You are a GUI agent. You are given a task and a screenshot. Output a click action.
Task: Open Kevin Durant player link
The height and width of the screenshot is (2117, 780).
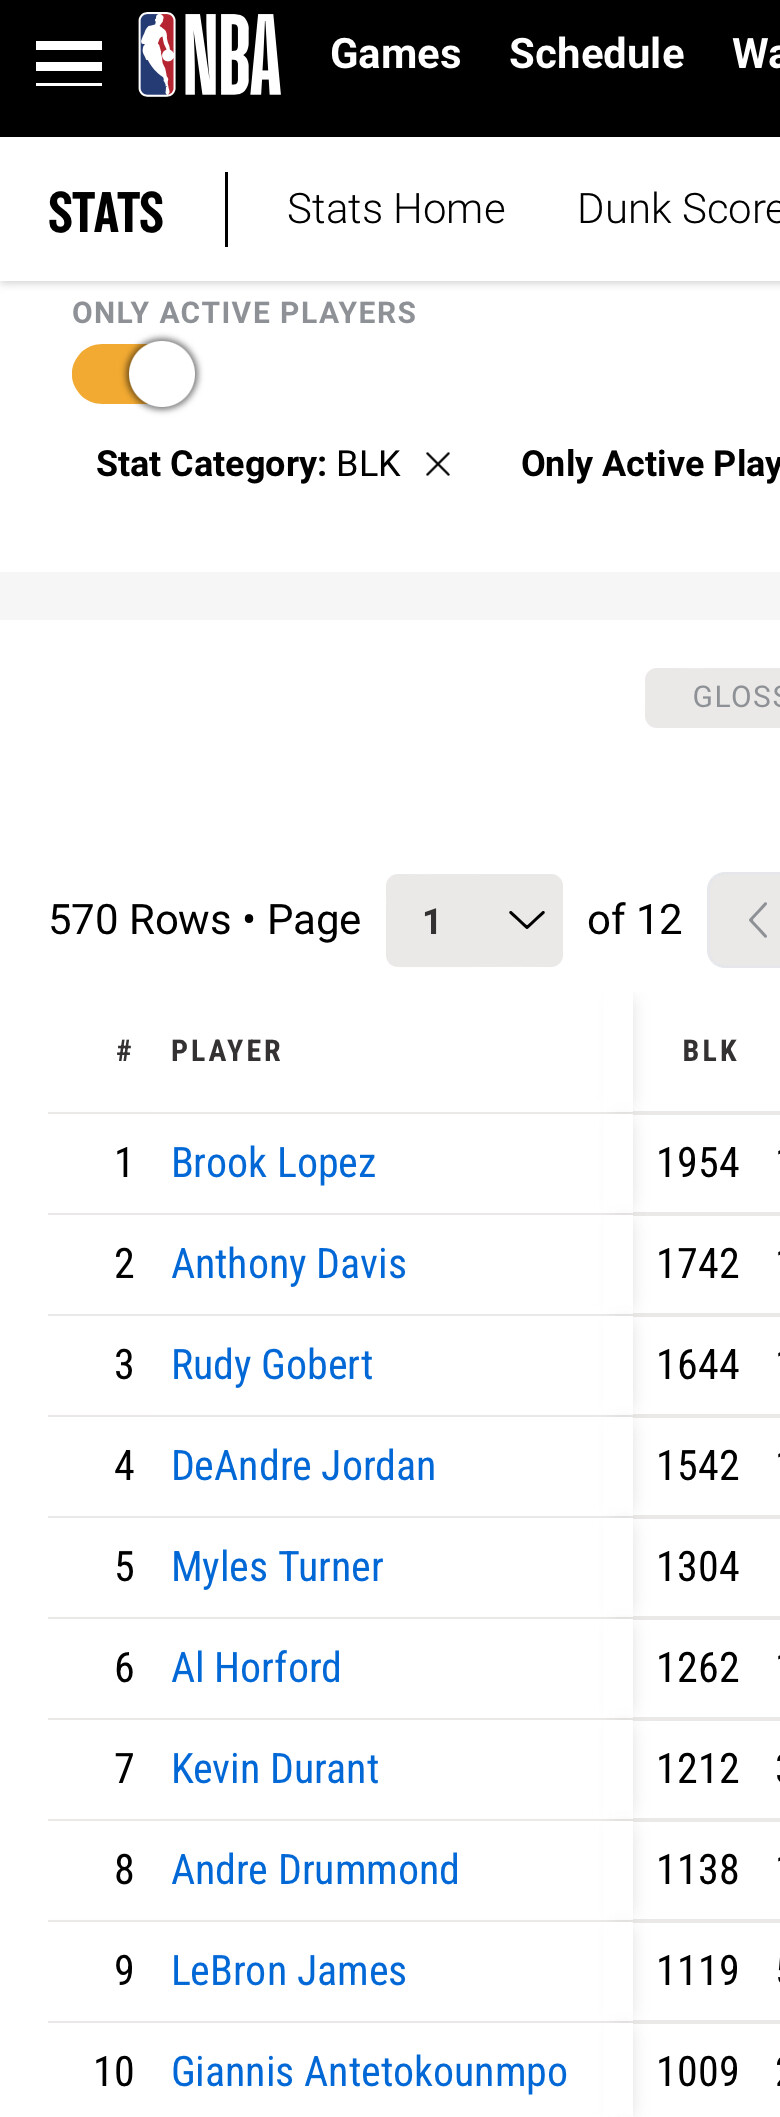pyautogui.click(x=275, y=1769)
